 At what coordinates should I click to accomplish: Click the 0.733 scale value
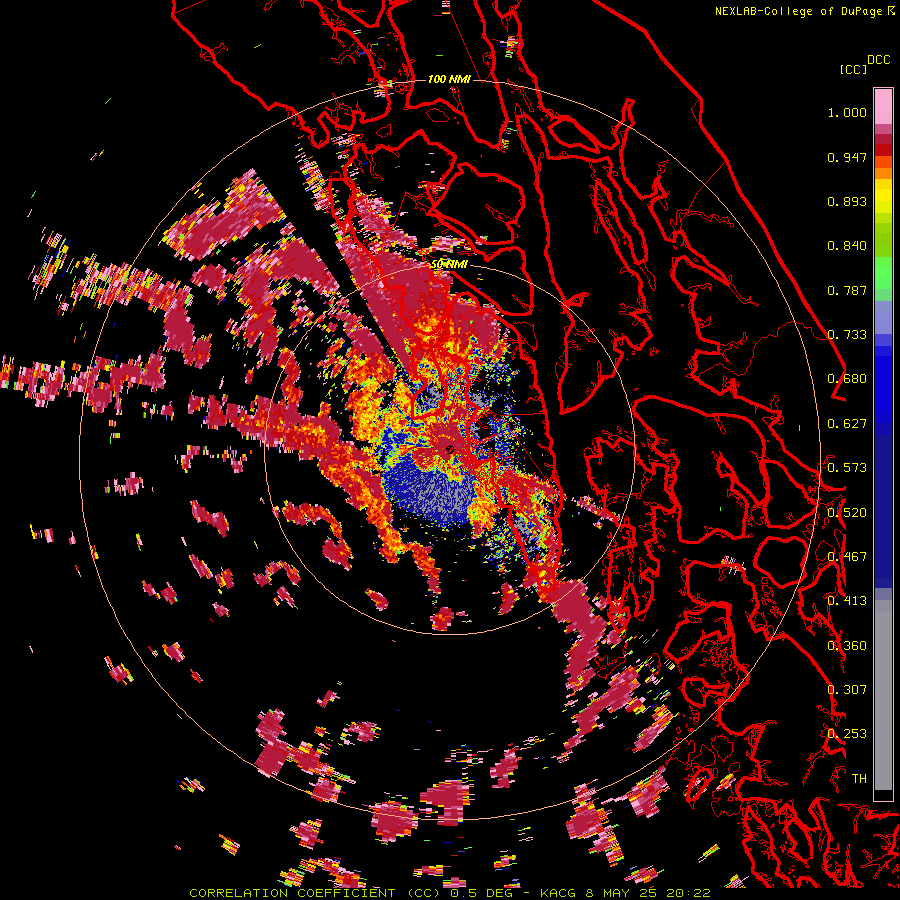847,335
